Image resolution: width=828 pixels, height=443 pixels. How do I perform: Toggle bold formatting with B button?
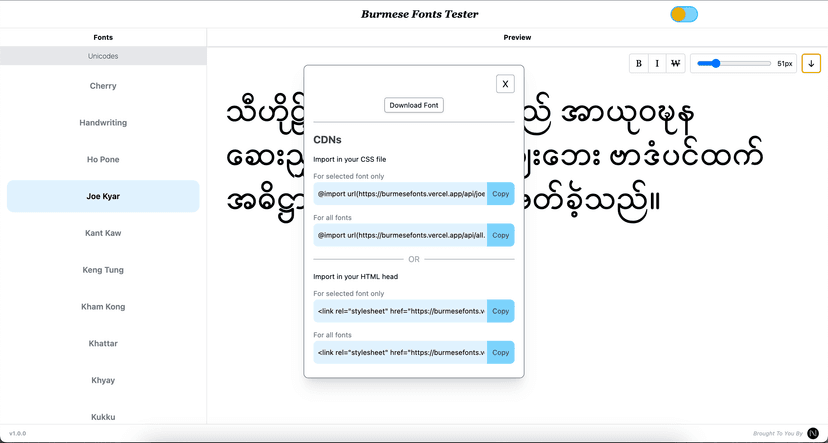click(x=638, y=63)
